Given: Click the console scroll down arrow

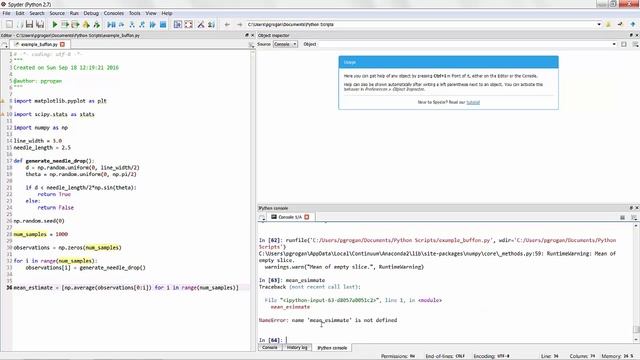Looking at the screenshot, I should coord(636,340).
